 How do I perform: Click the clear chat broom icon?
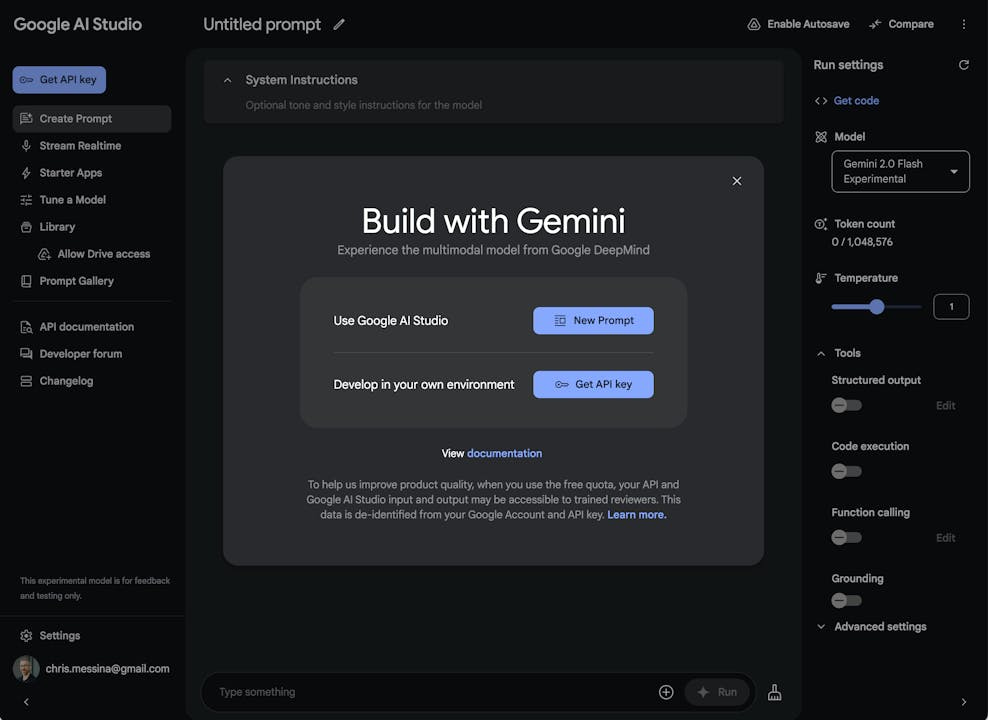[x=774, y=692]
